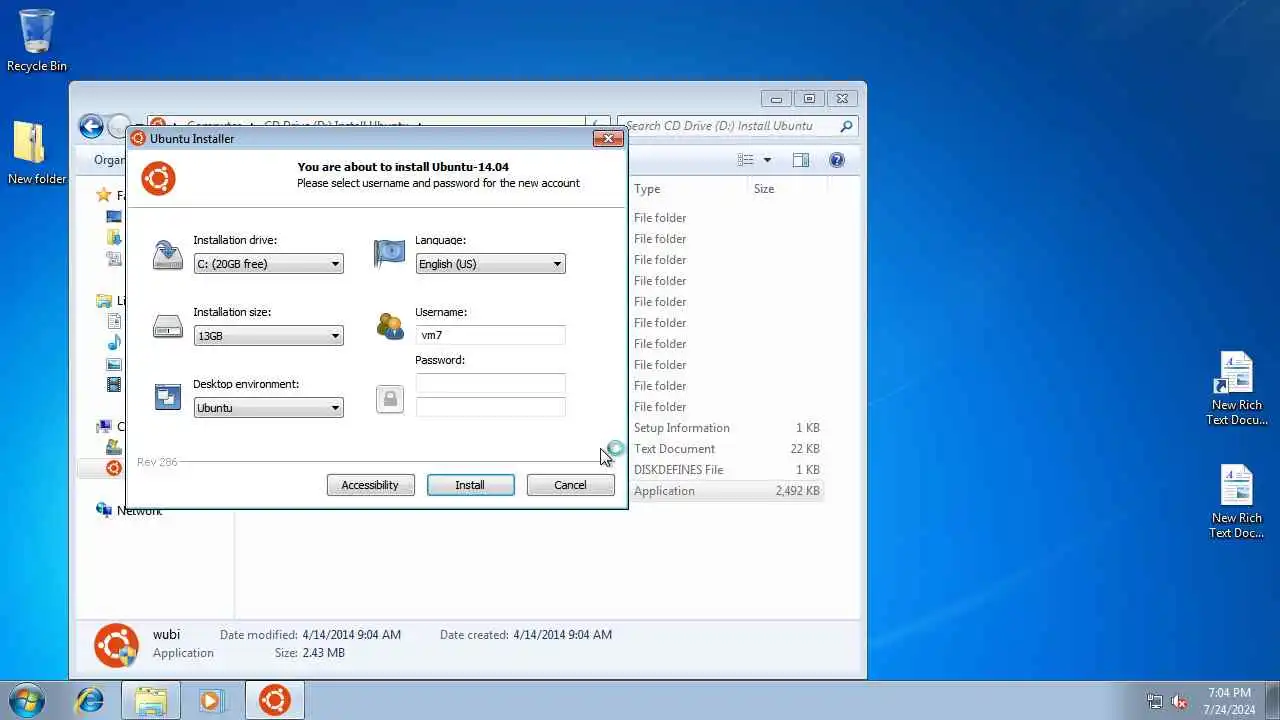Select the Application row of 2,492 KB
Screen dimensions: 1280x720
[727, 491]
